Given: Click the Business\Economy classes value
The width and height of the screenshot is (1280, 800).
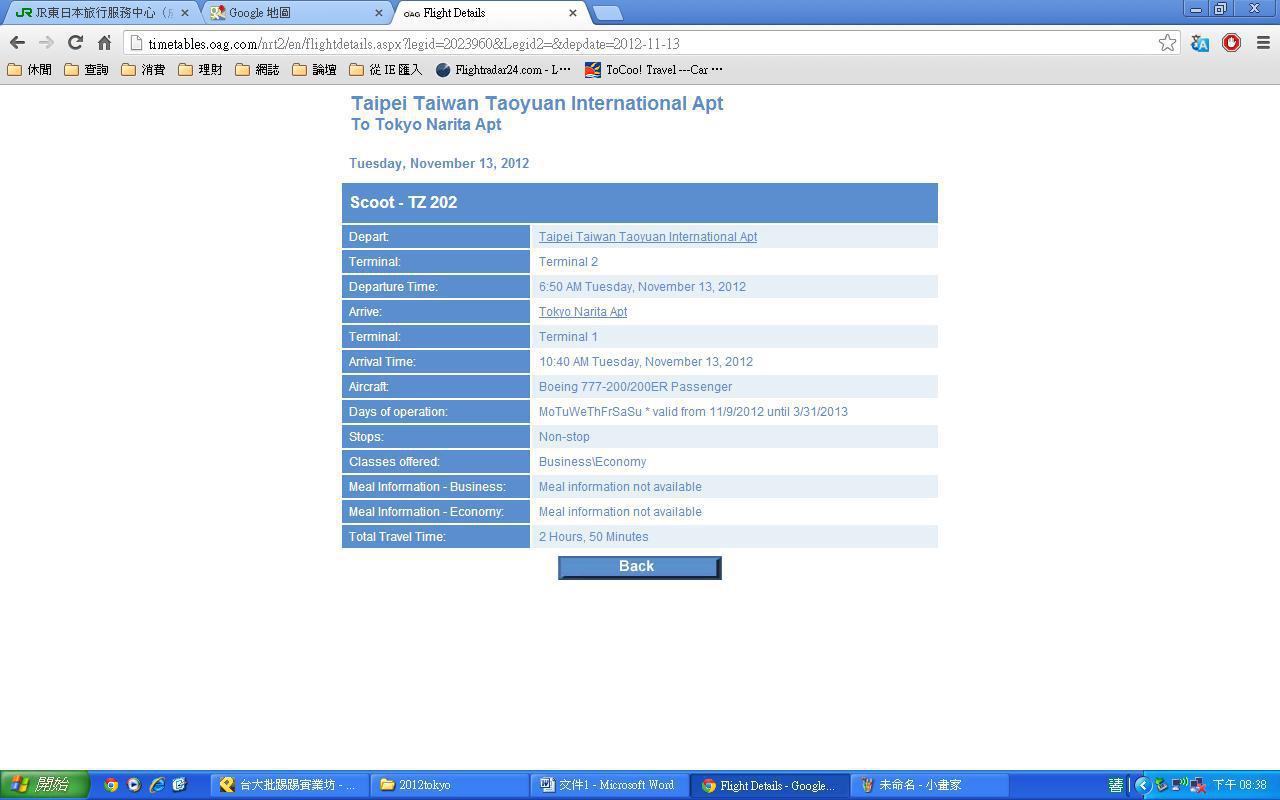Looking at the screenshot, I should [592, 462].
